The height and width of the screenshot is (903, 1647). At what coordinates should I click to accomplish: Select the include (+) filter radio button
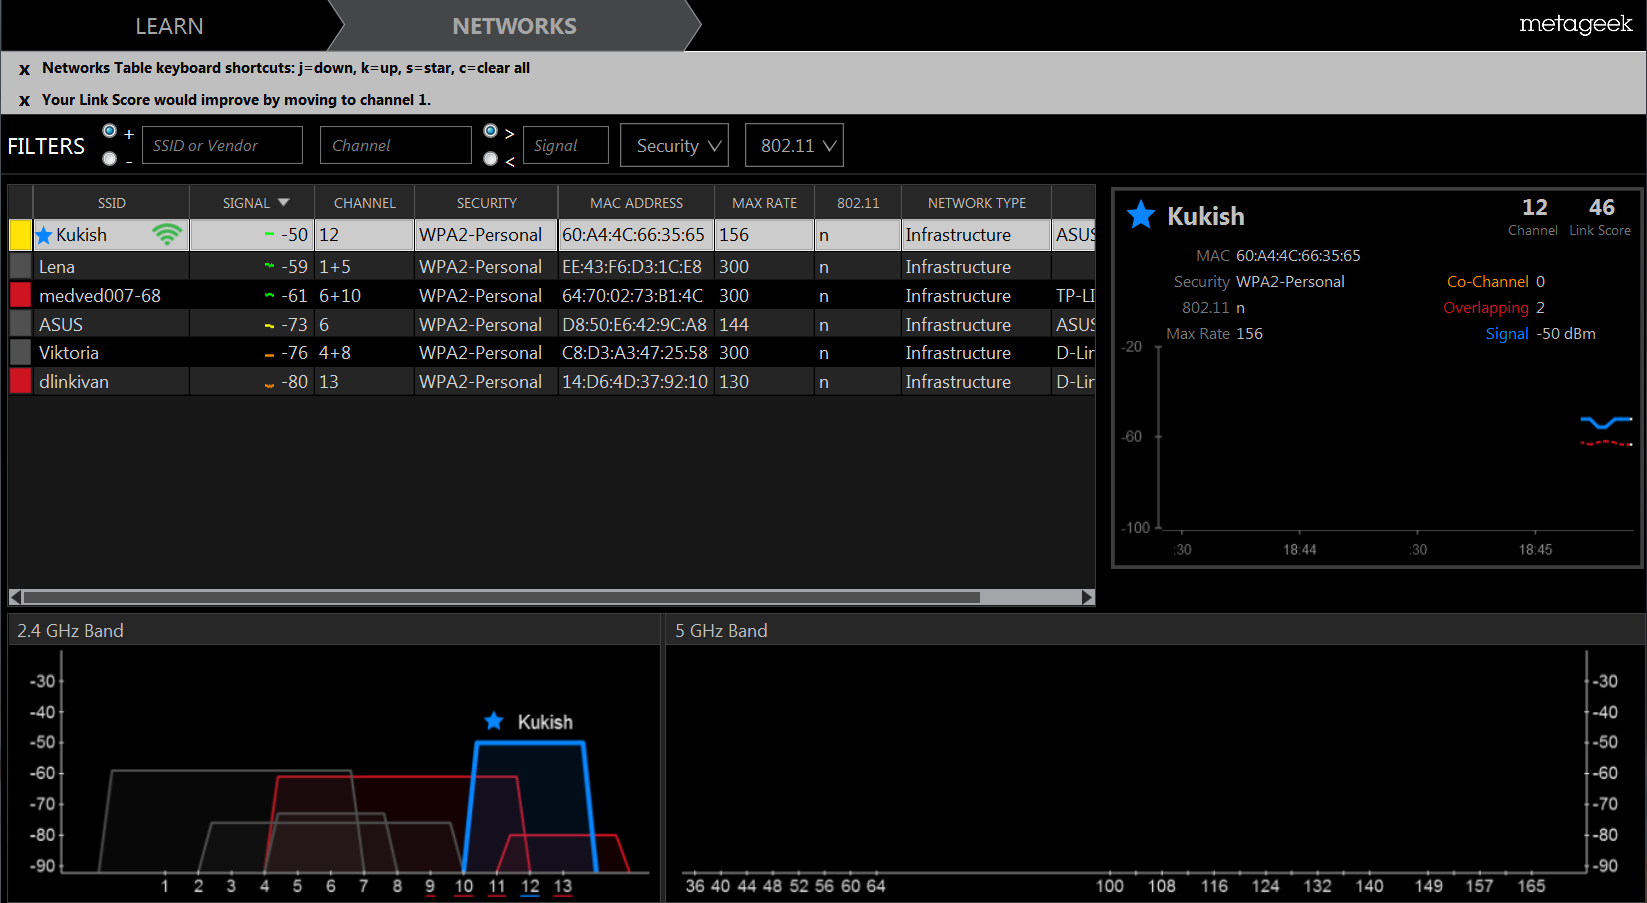click(x=110, y=131)
